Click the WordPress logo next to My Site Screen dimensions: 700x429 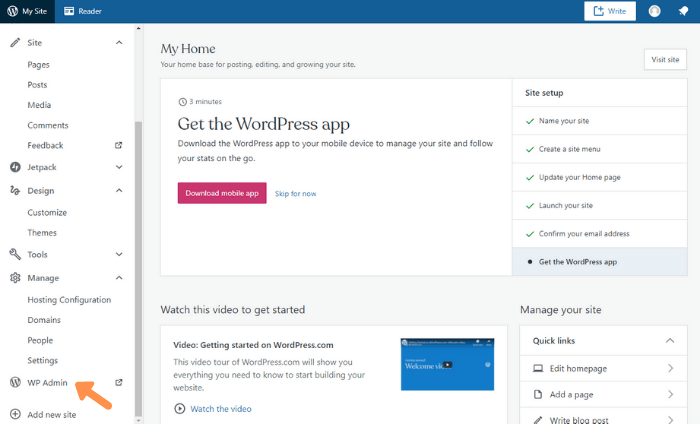tap(12, 11)
